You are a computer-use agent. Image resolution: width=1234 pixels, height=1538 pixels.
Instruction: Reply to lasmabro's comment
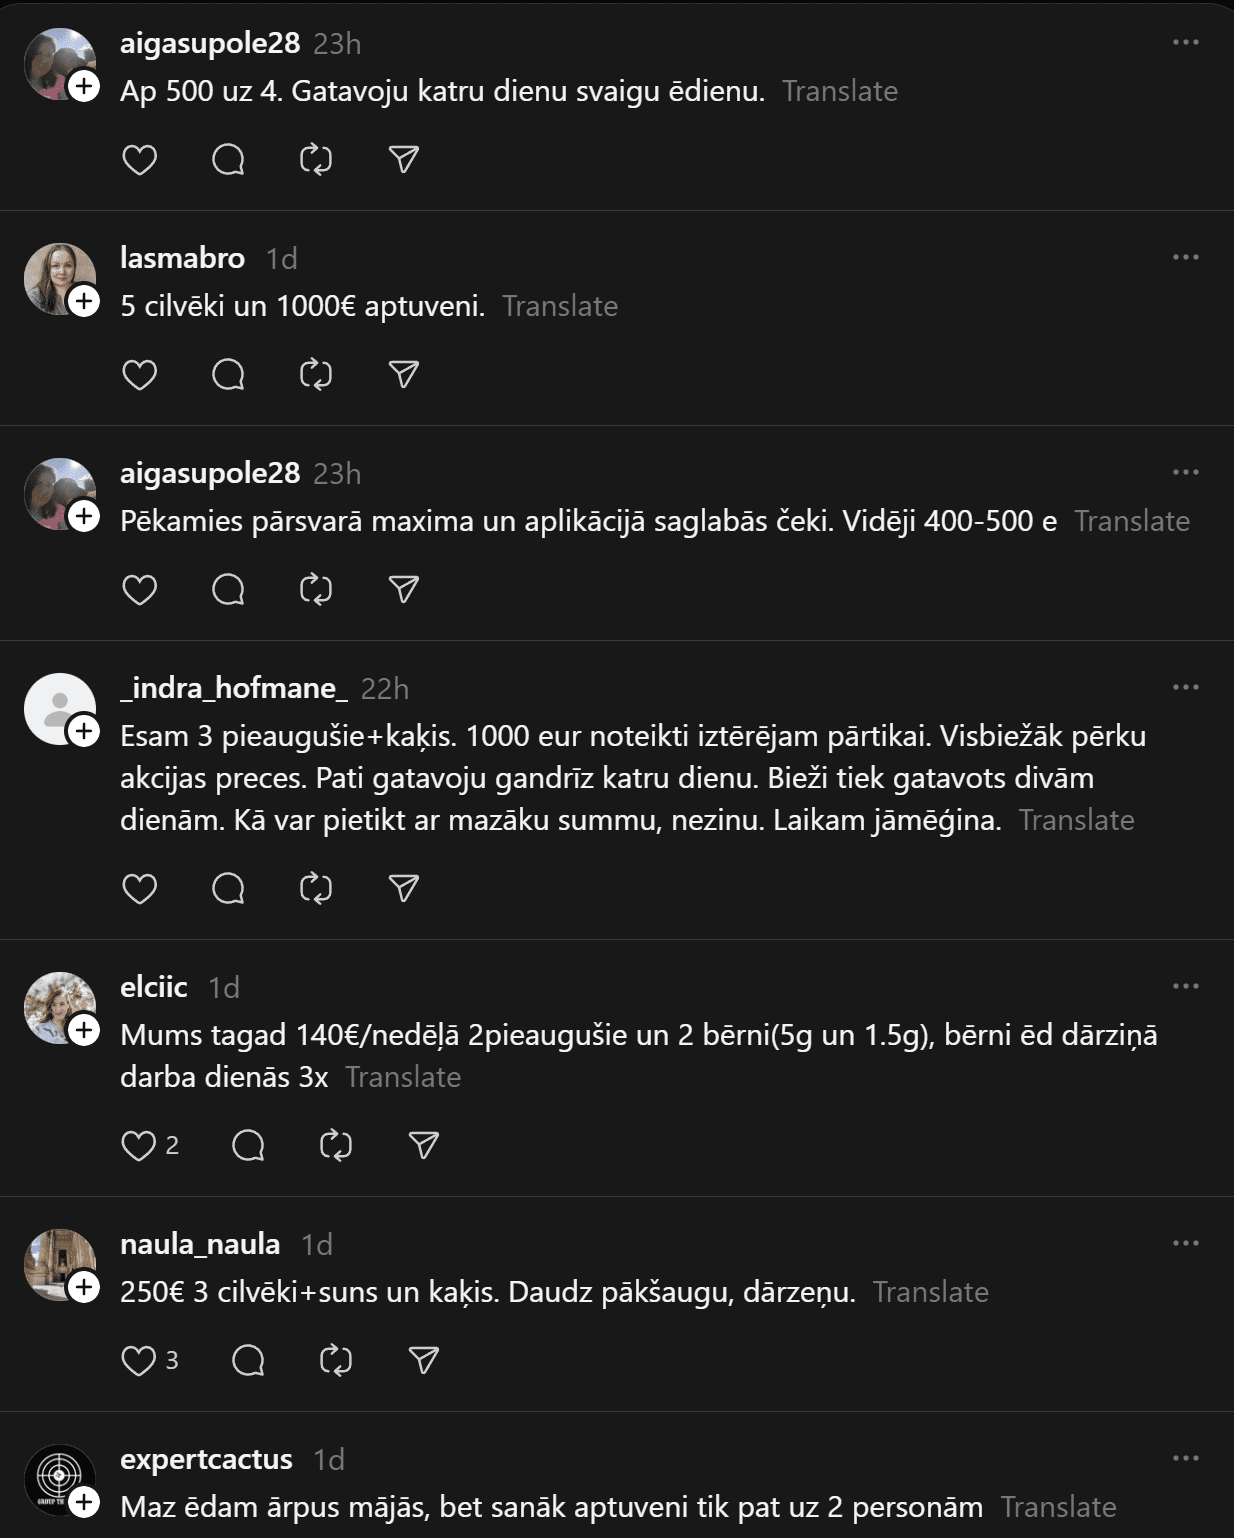point(228,375)
